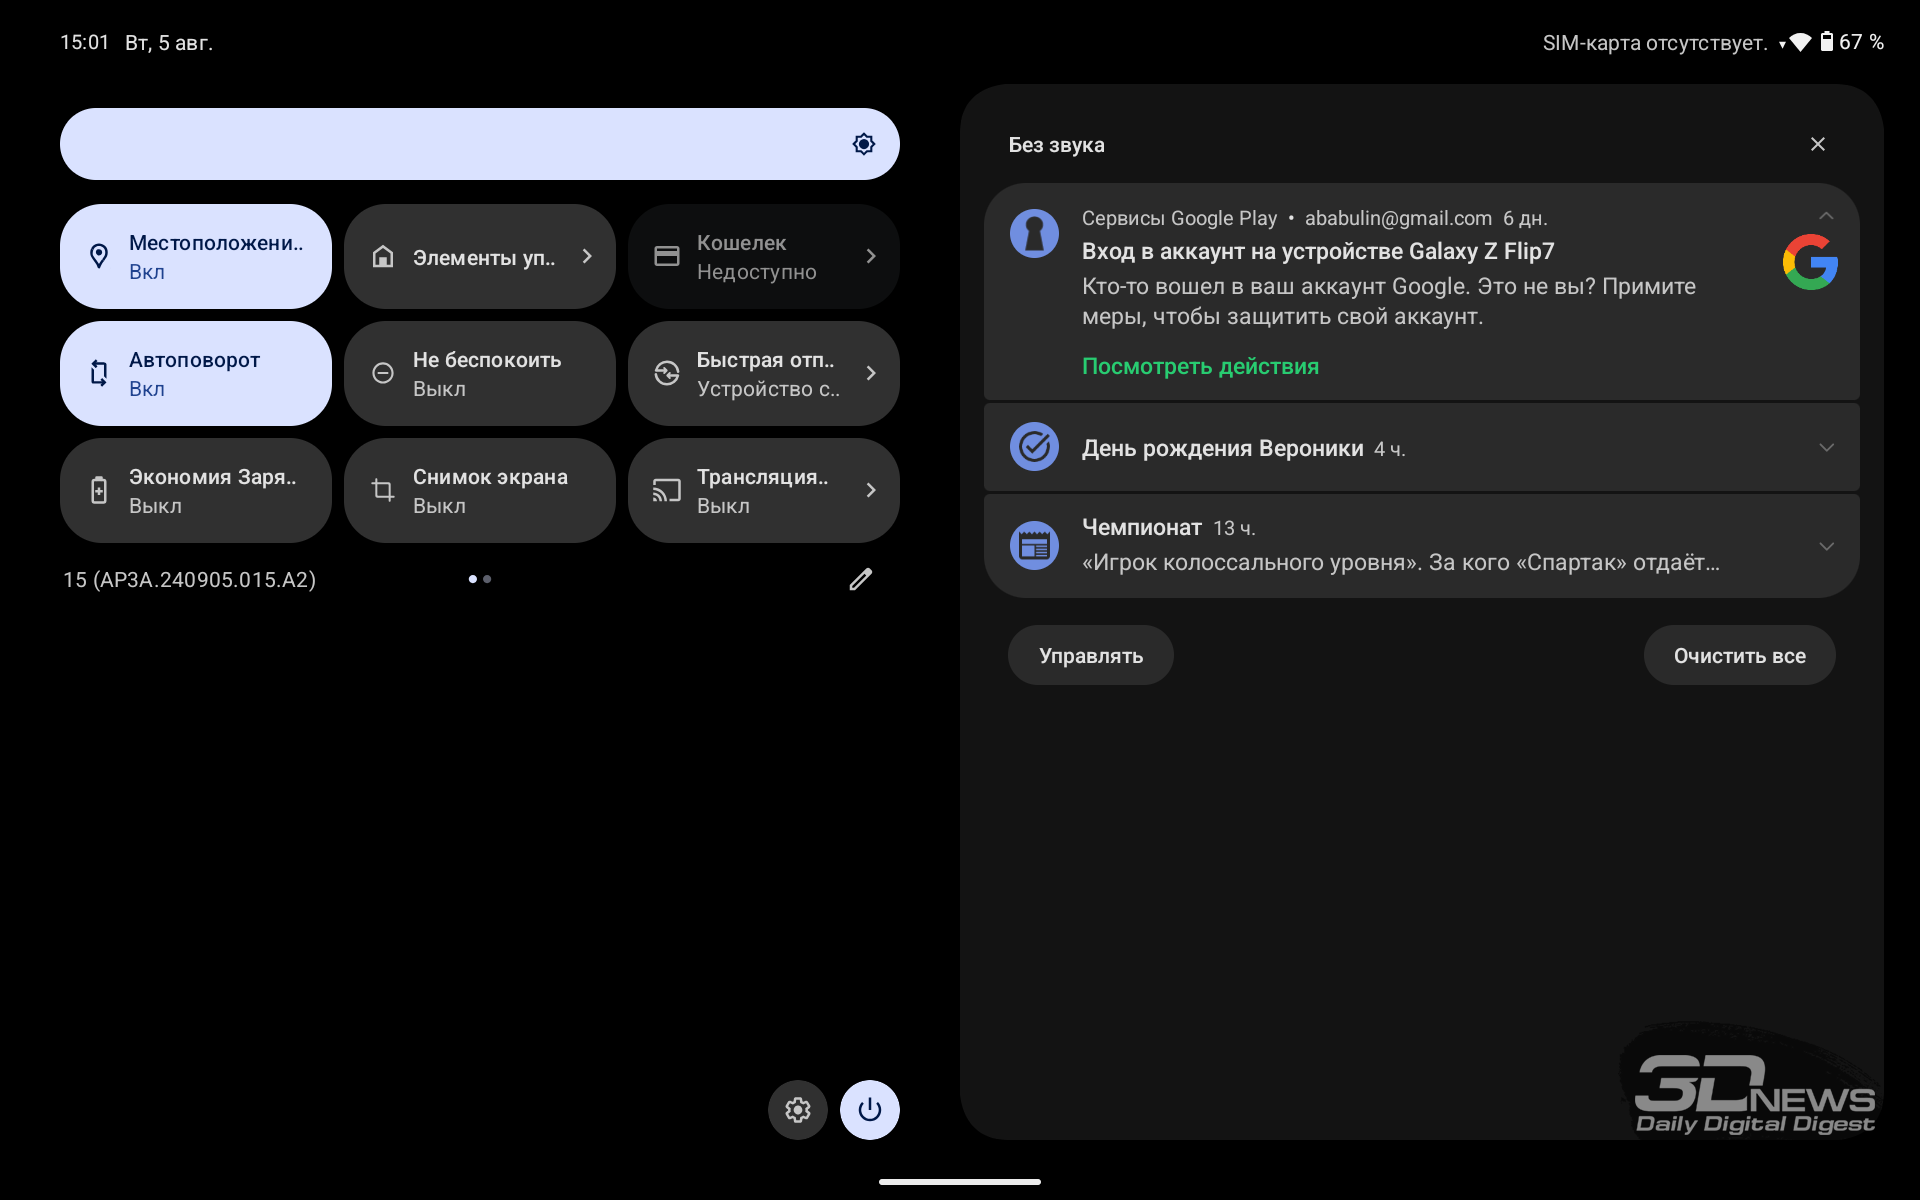Toggle the Трансляция cast tile

point(764,490)
